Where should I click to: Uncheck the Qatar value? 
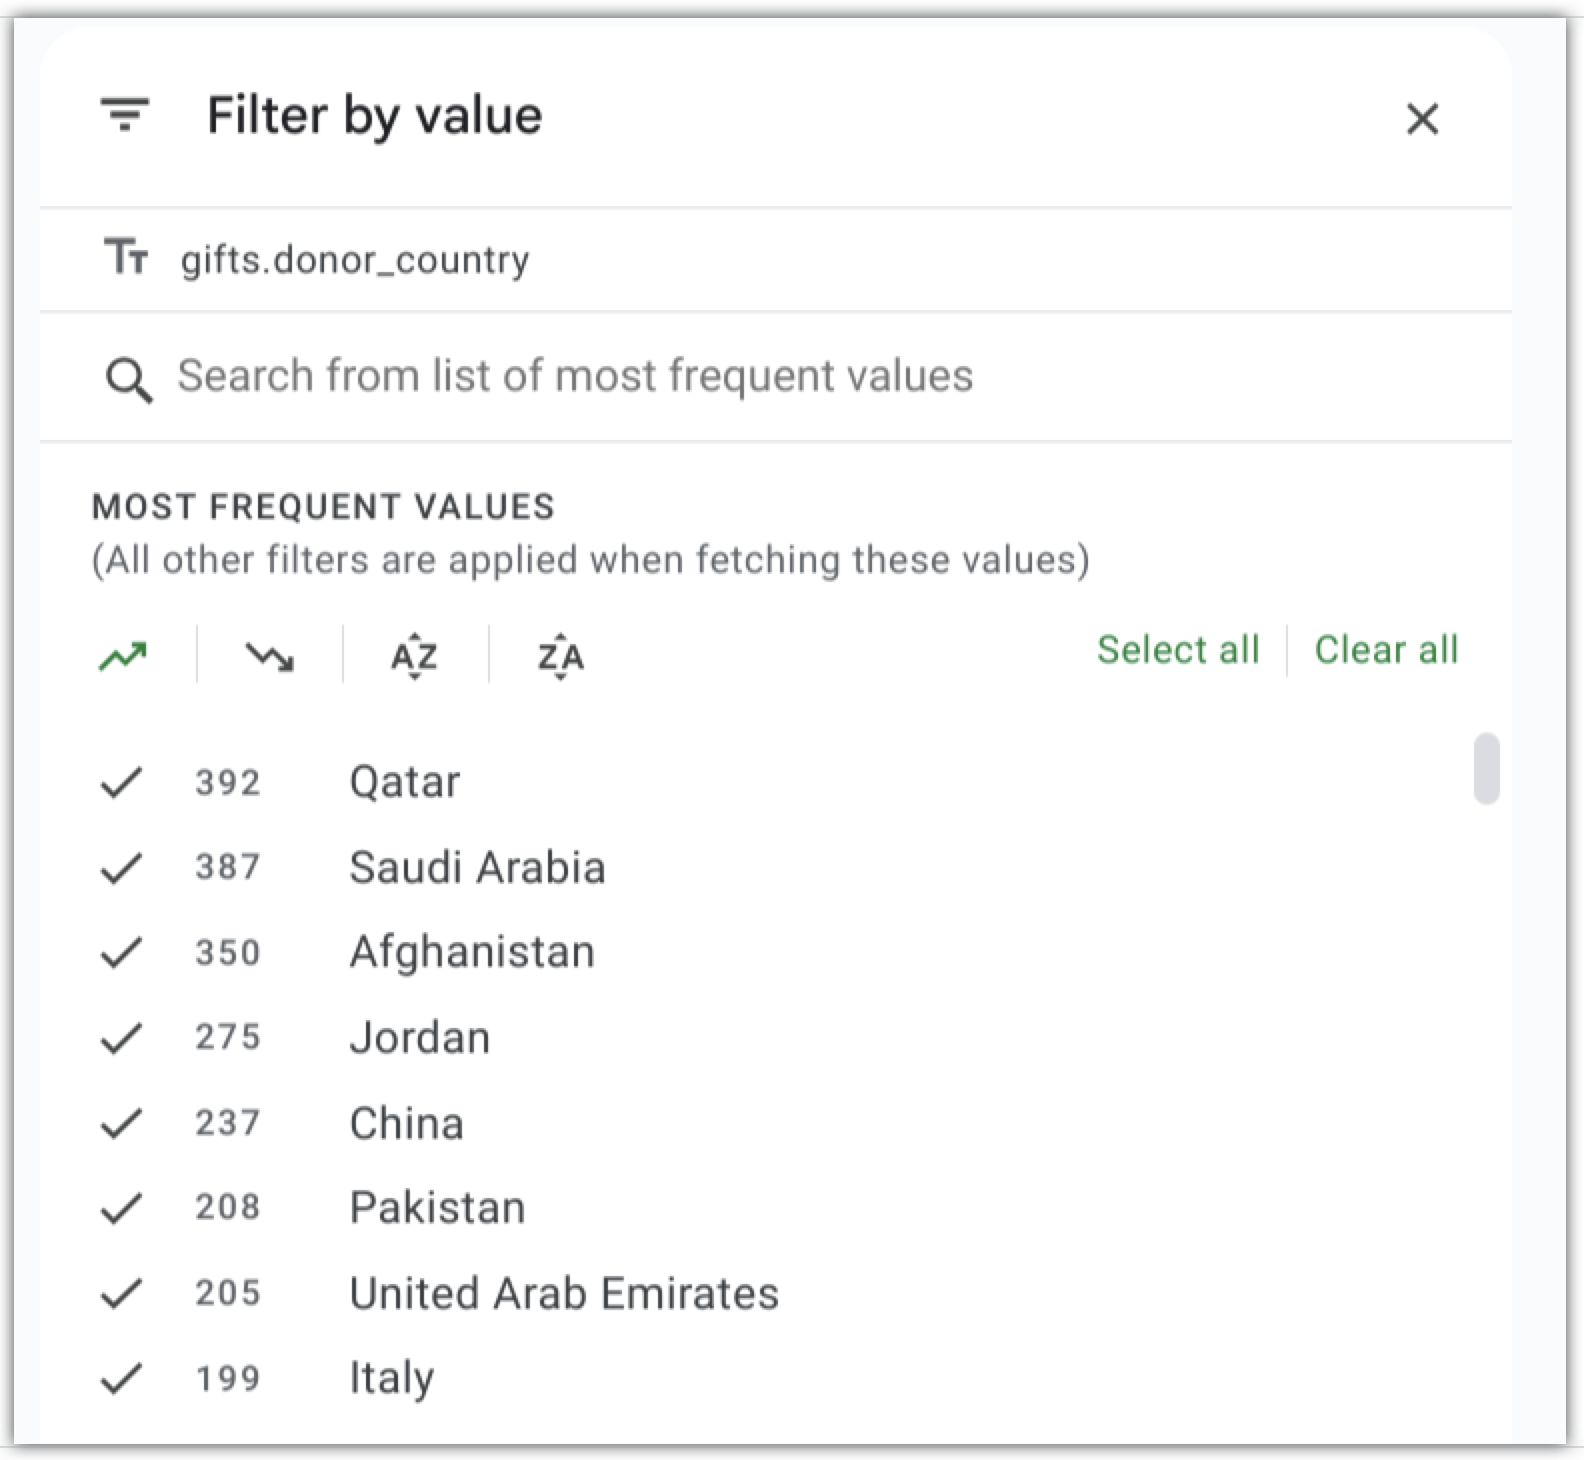[121, 782]
